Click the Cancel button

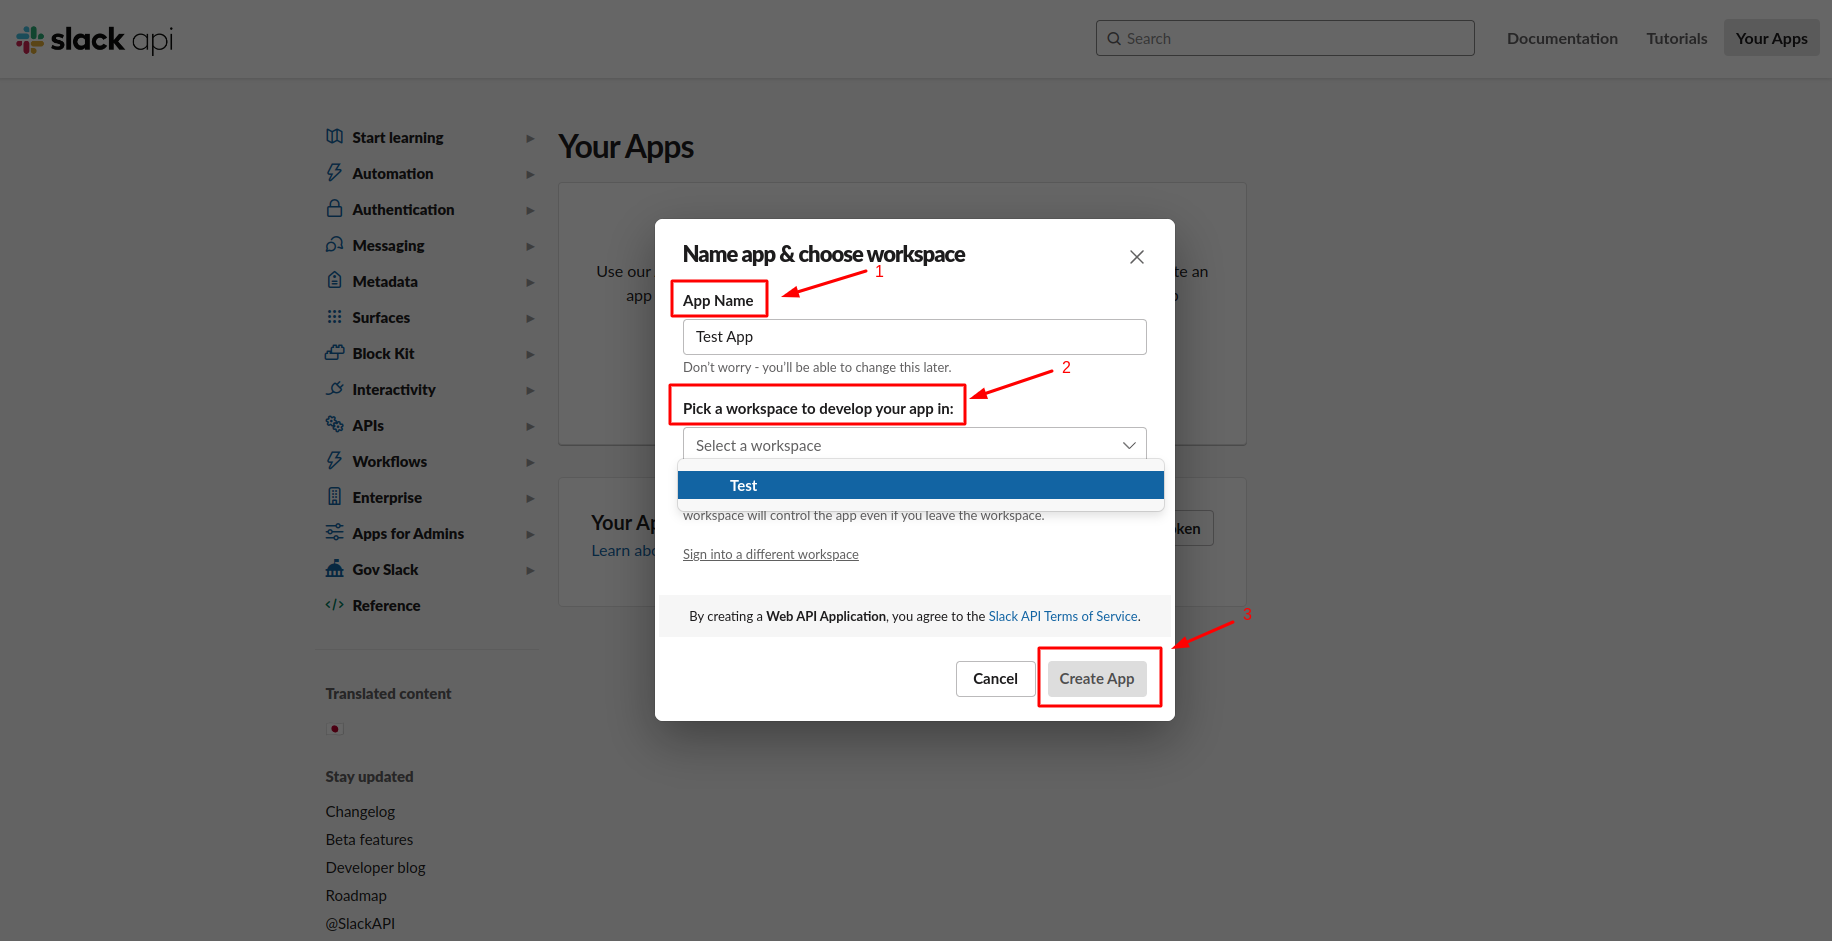pyautogui.click(x=995, y=678)
